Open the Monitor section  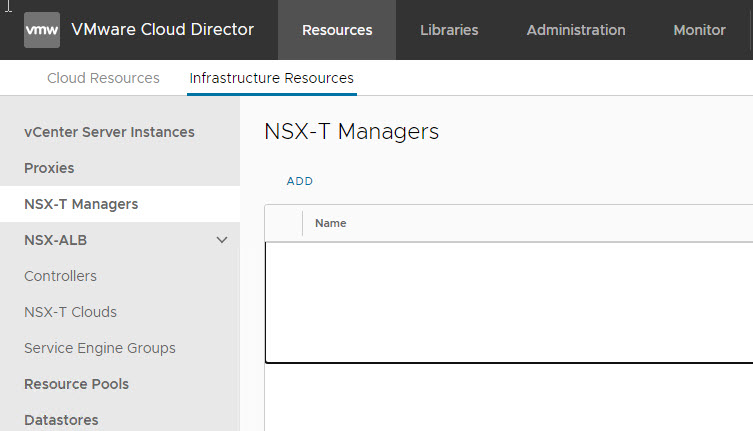699,30
